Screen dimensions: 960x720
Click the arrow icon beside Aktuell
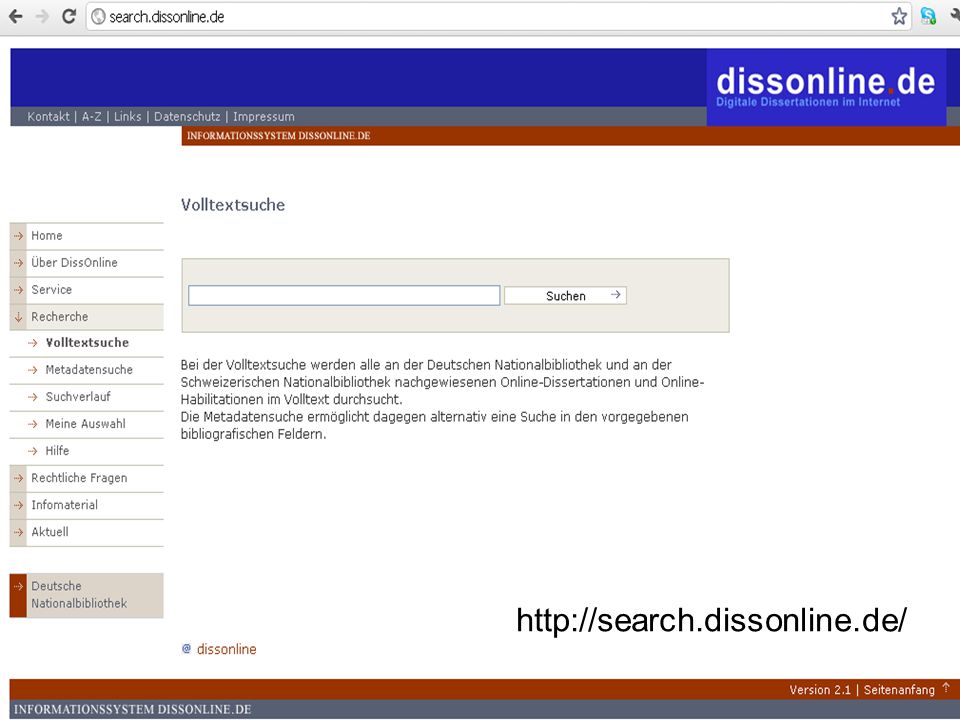[x=18, y=531]
